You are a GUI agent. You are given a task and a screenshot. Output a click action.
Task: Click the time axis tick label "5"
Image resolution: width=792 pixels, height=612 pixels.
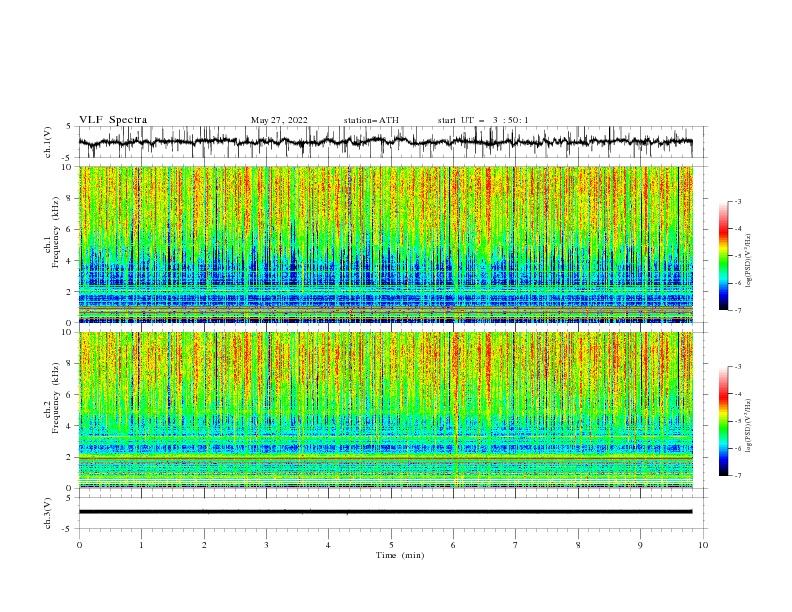point(391,545)
